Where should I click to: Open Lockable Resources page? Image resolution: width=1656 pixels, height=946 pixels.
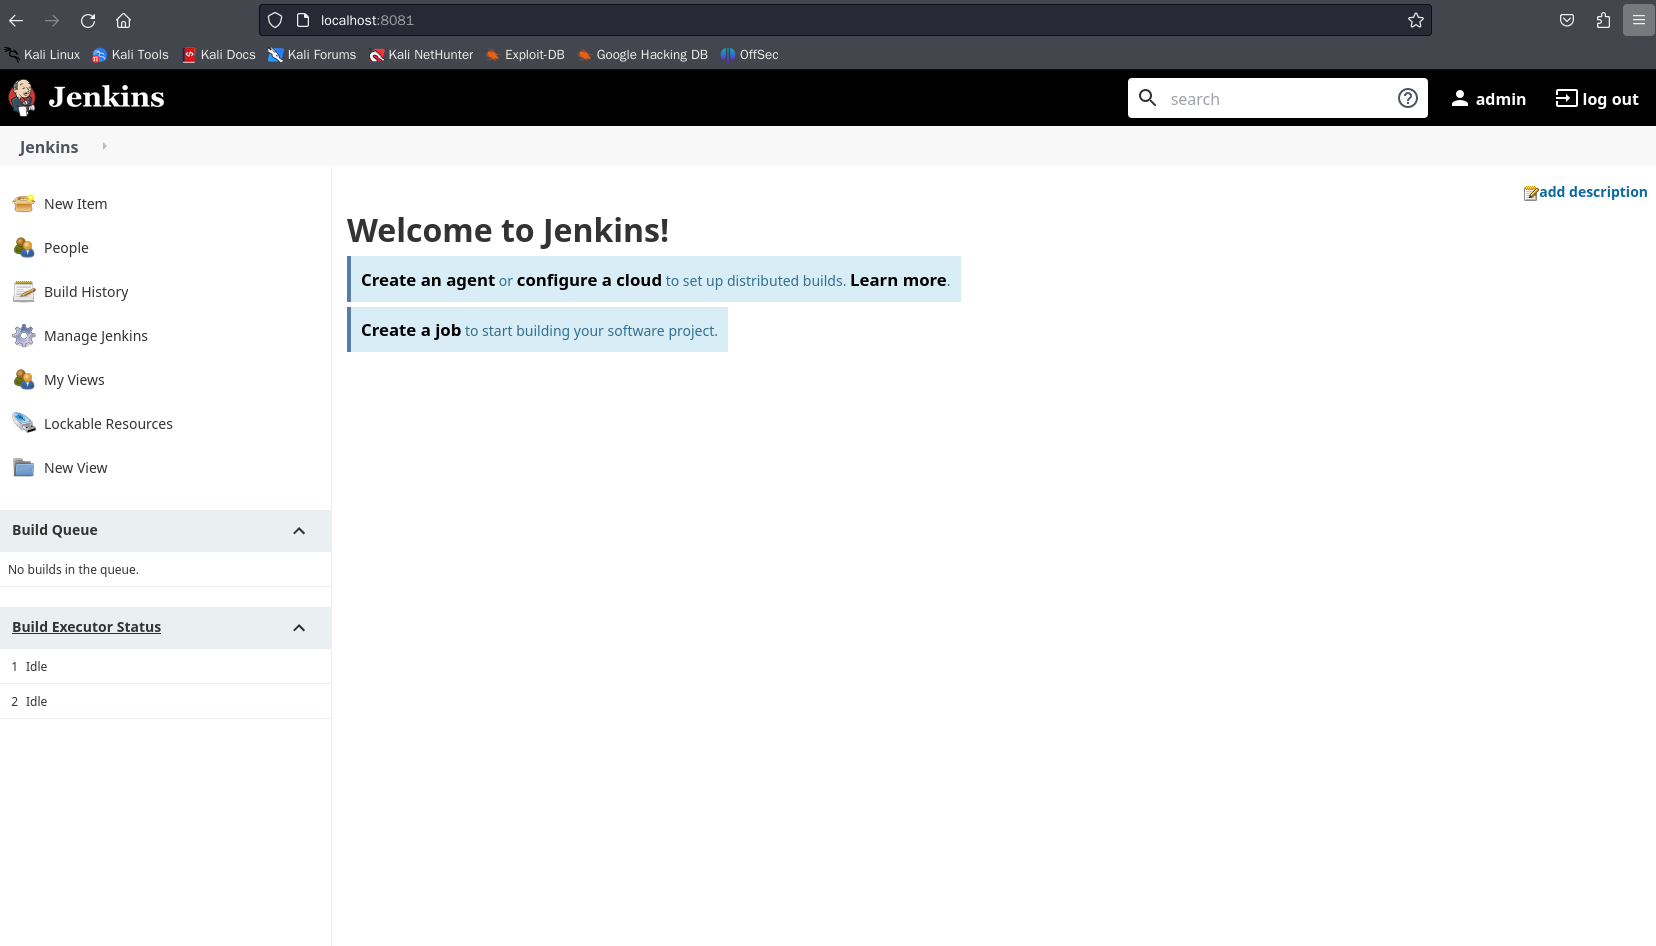(108, 424)
